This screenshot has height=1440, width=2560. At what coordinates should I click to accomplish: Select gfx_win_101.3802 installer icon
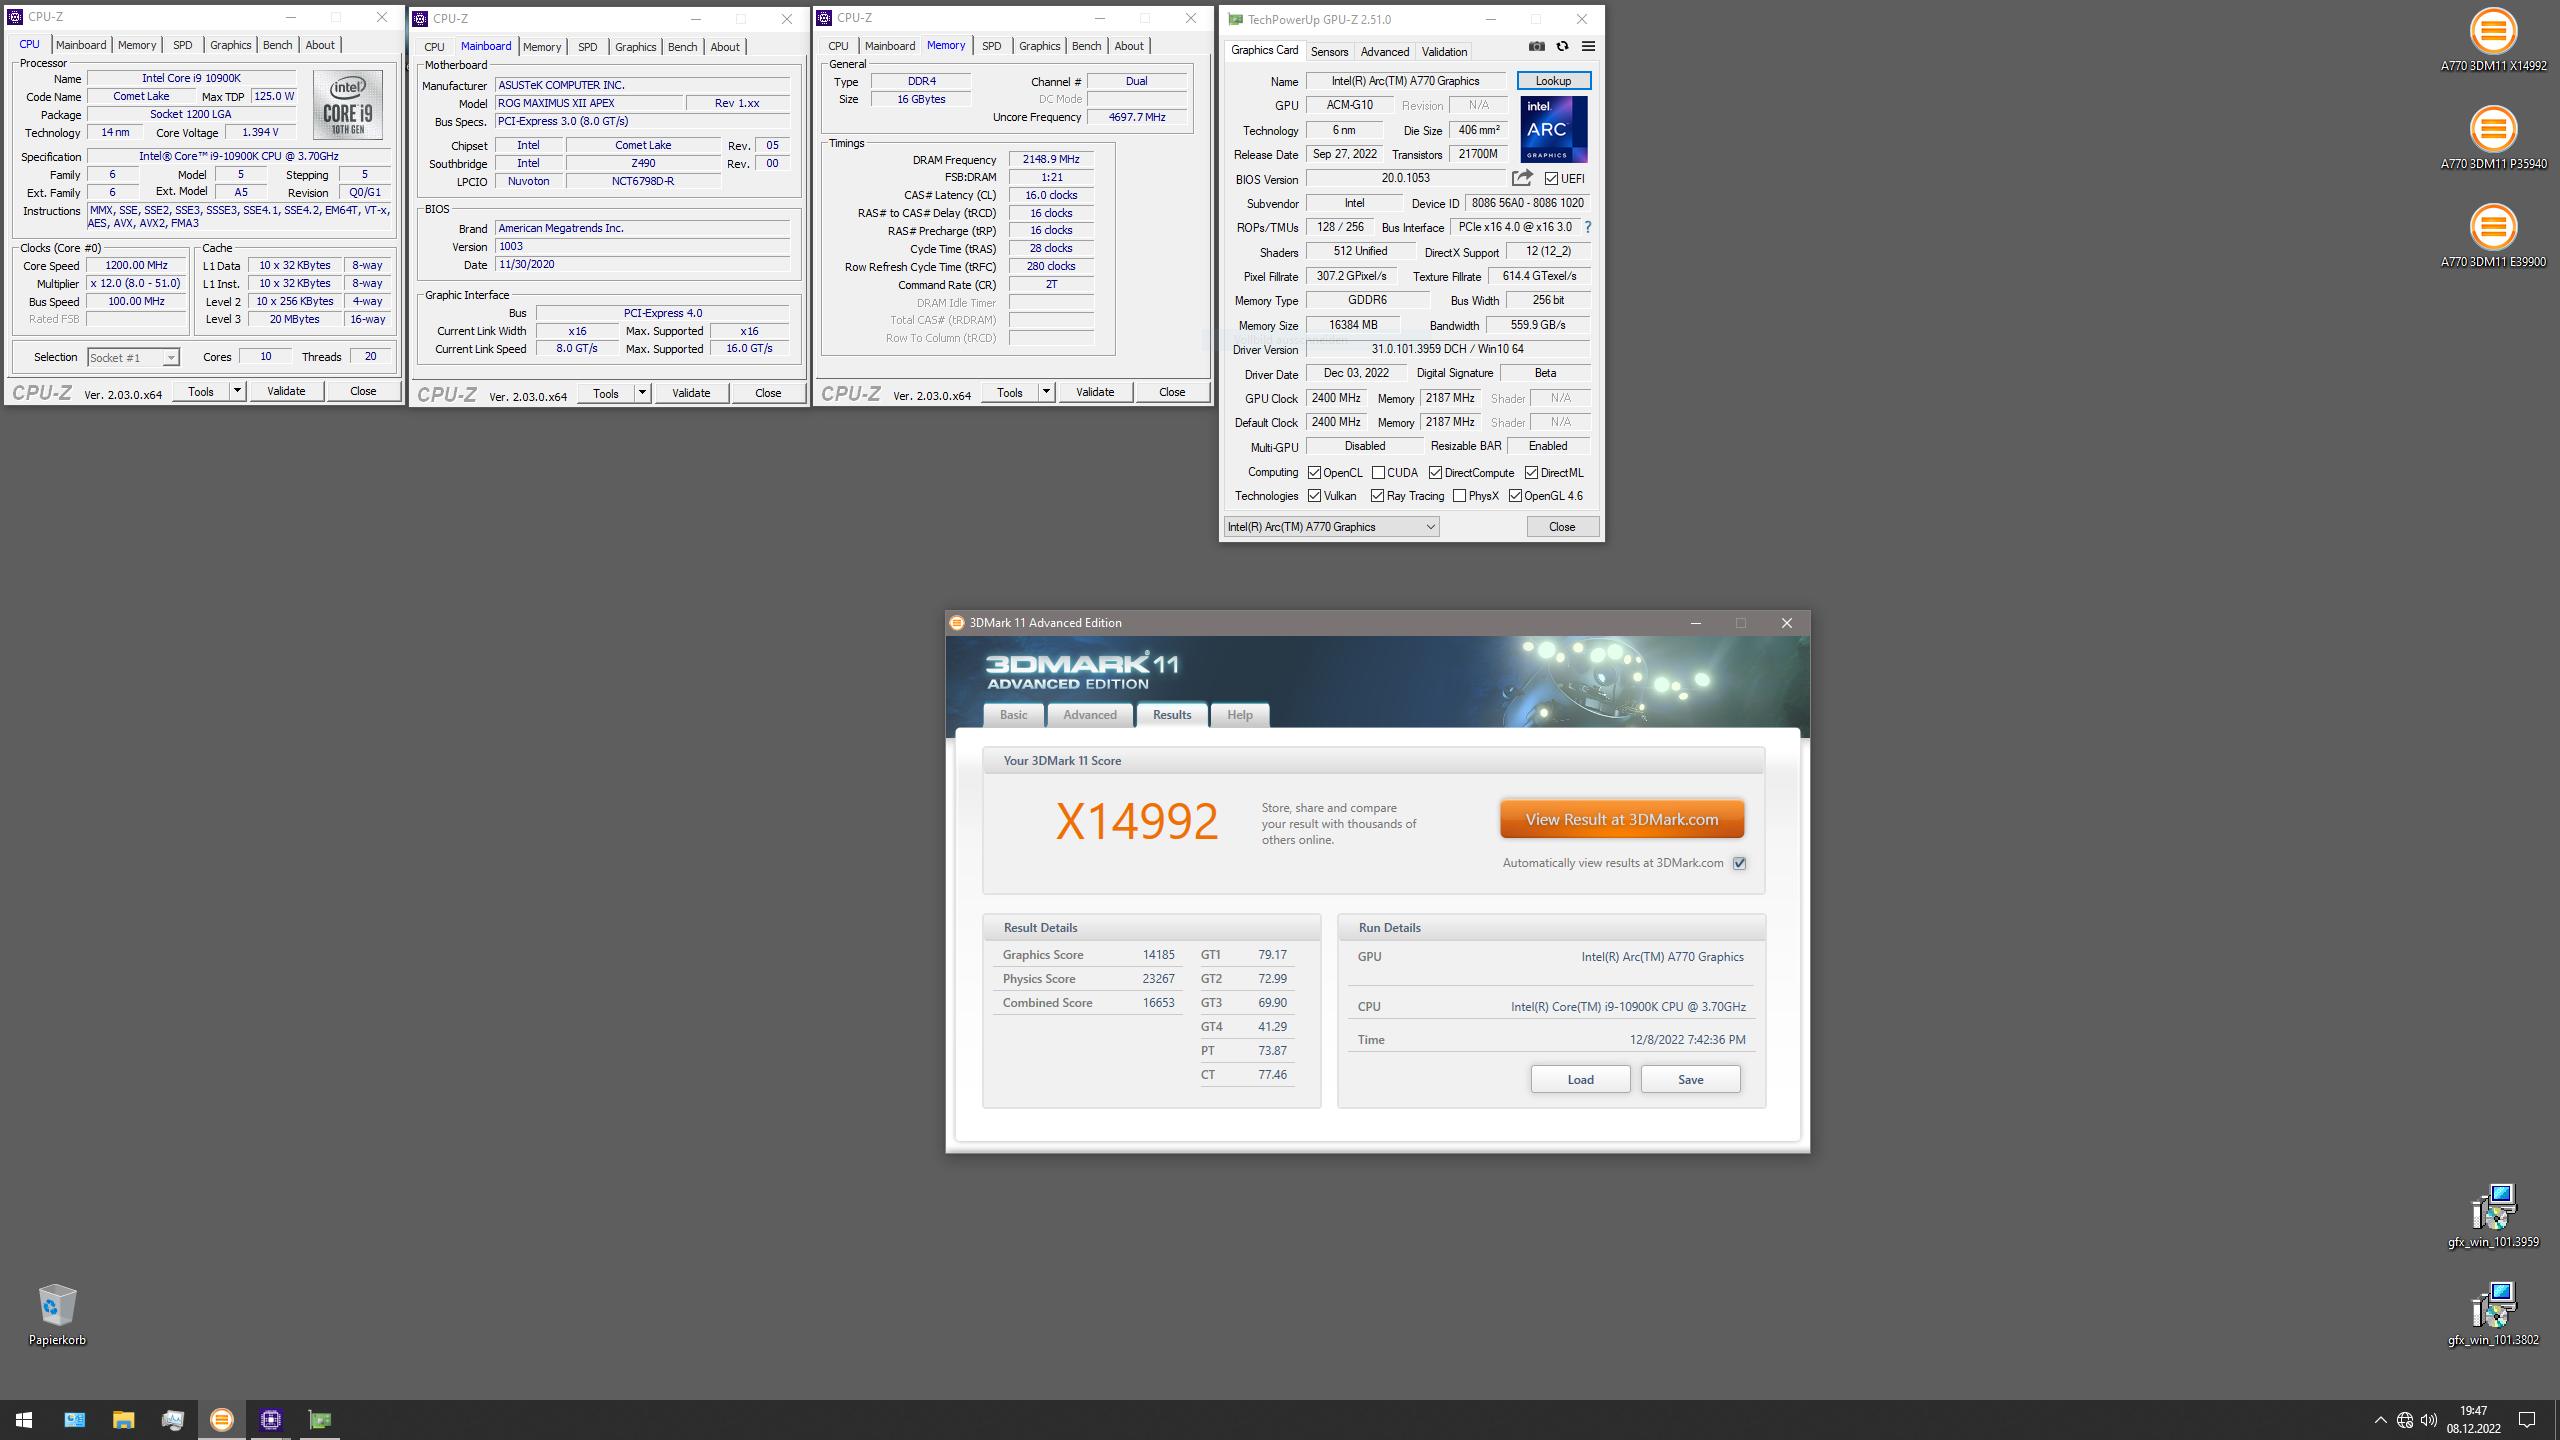click(2493, 1313)
